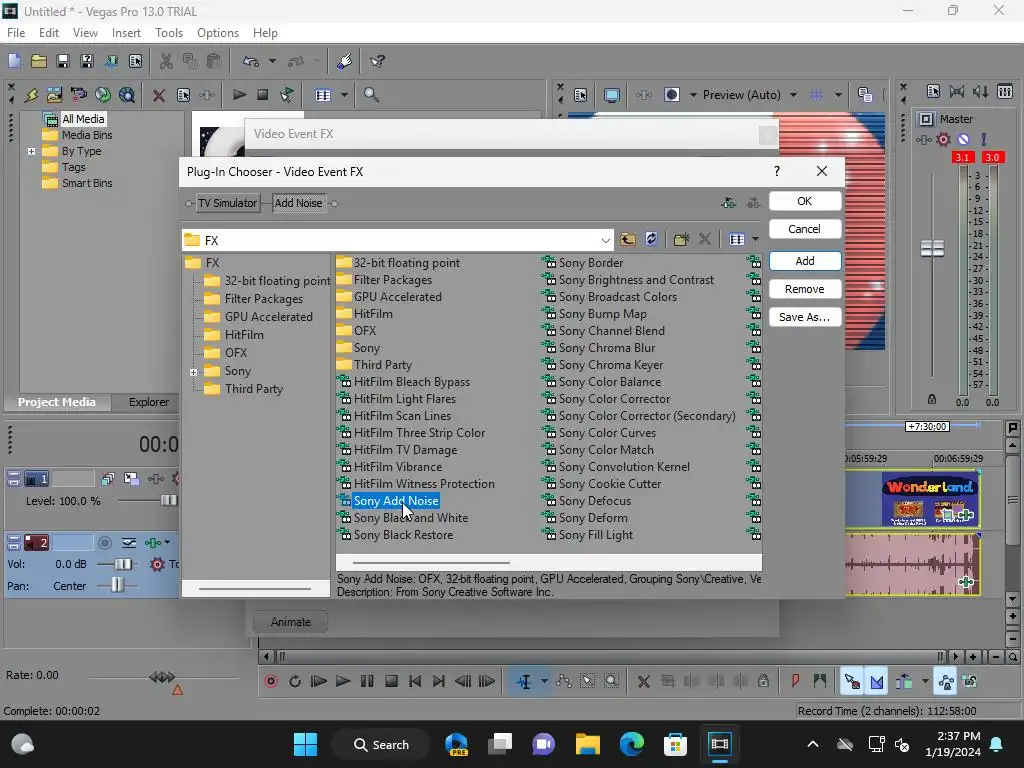This screenshot has height=768, width=1024.
Task: Save project using the floppy disk icon
Action: (63, 61)
